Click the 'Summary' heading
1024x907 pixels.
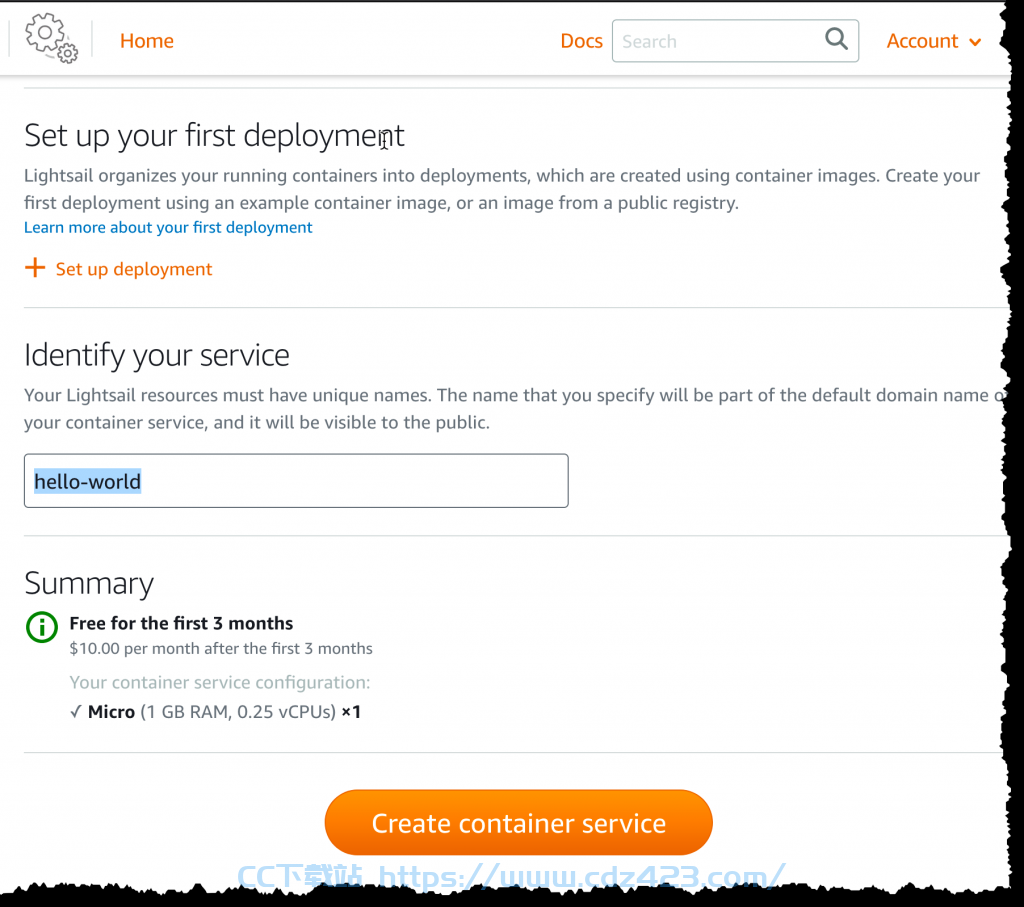pyautogui.click(x=89, y=583)
